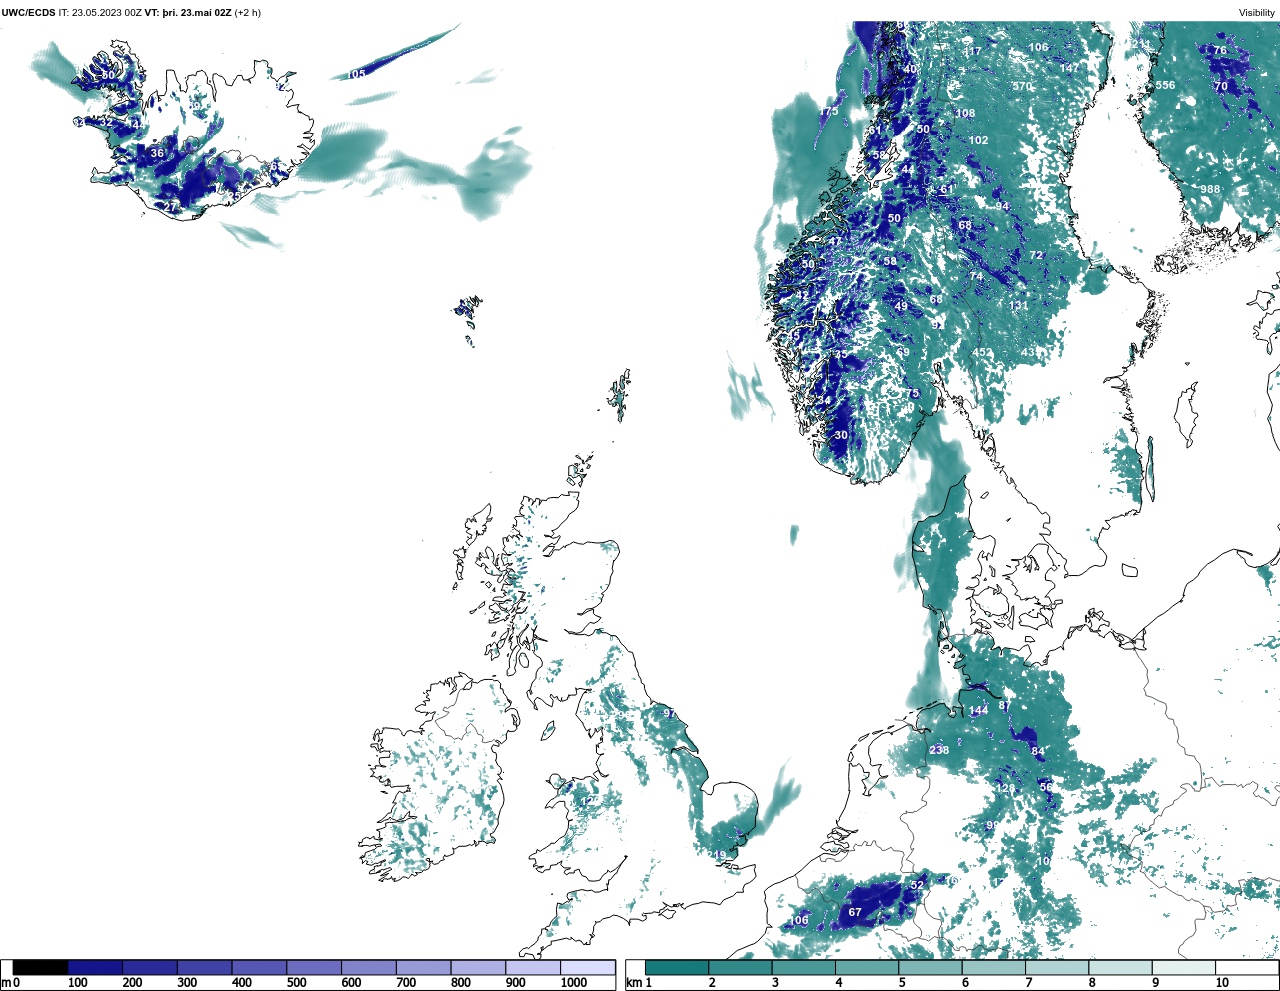The height and width of the screenshot is (991, 1280).
Task: Click the value '94' over central Sweden
Action: point(1002,207)
